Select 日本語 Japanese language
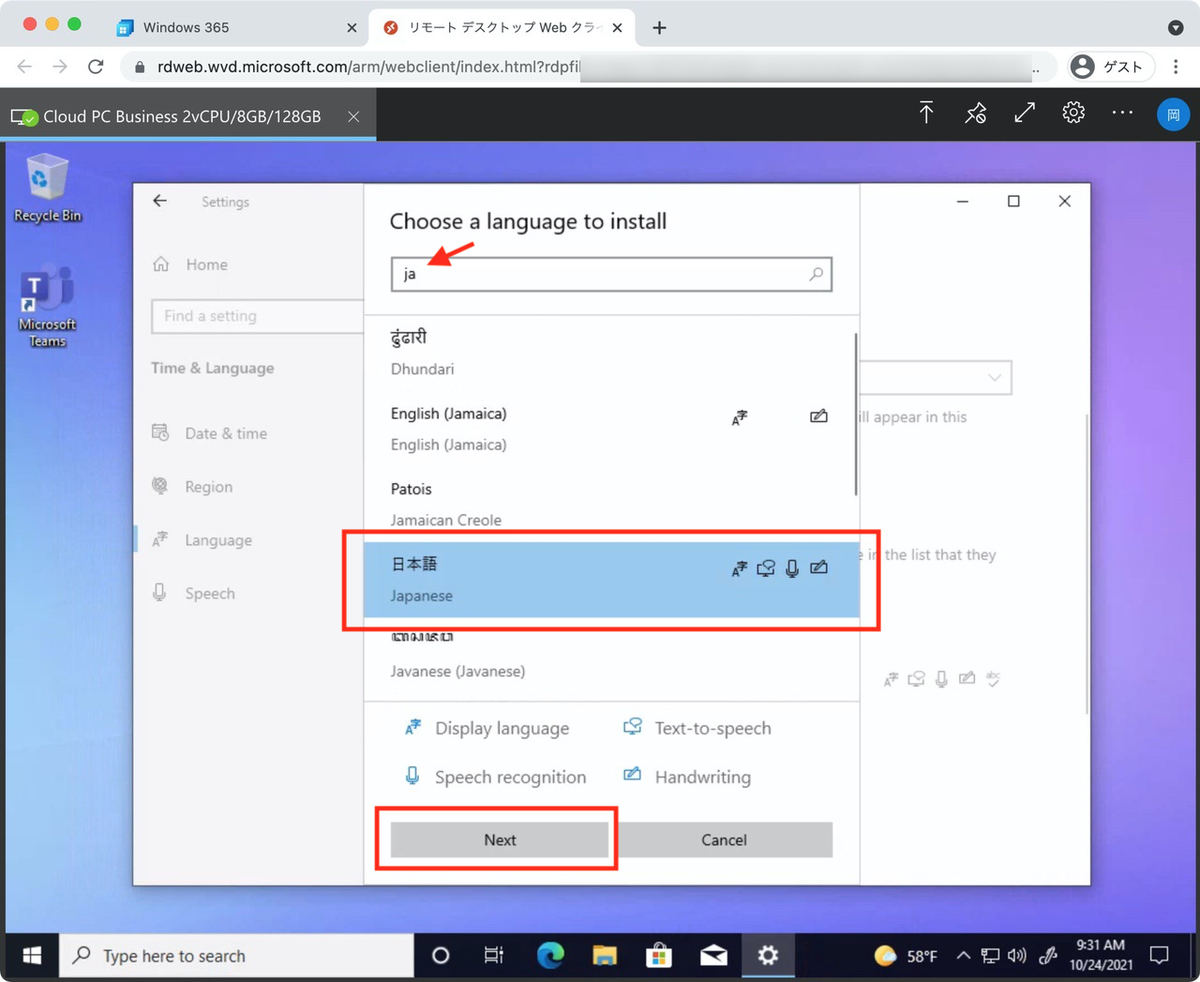This screenshot has width=1200, height=982. (611, 580)
